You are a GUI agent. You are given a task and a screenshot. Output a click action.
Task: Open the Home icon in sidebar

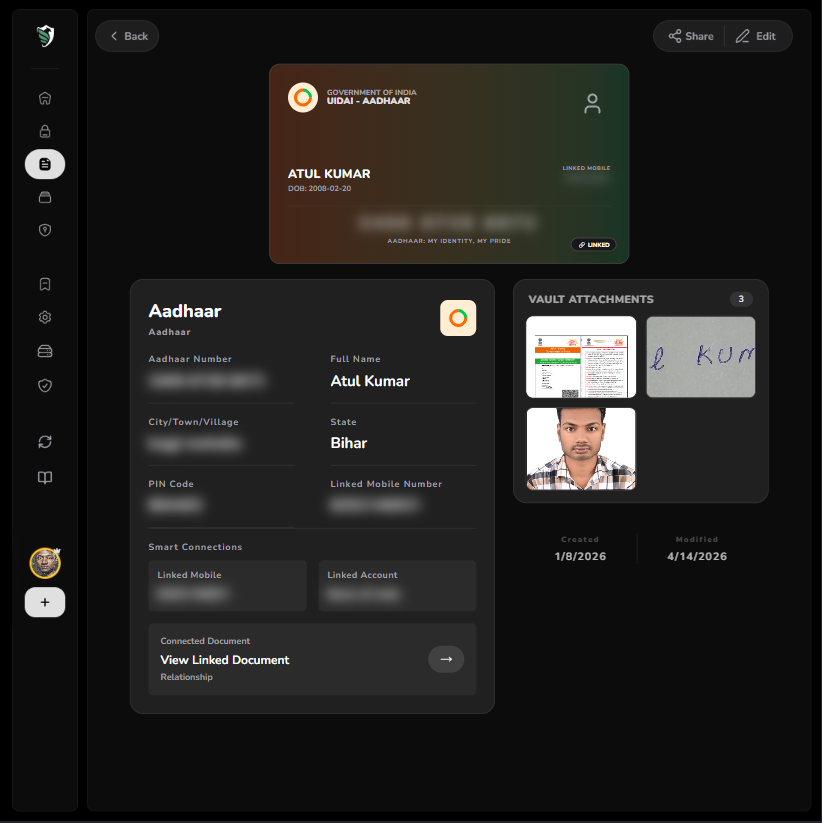pyautogui.click(x=45, y=98)
